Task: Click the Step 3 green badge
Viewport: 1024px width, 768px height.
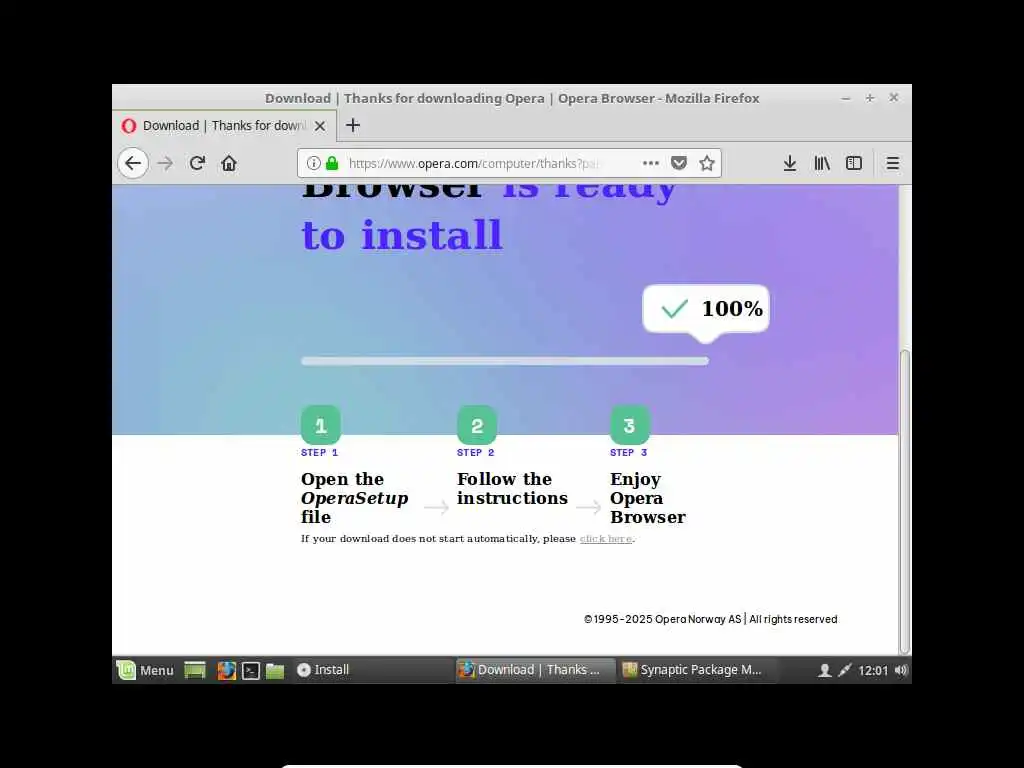Action: pyautogui.click(x=630, y=425)
